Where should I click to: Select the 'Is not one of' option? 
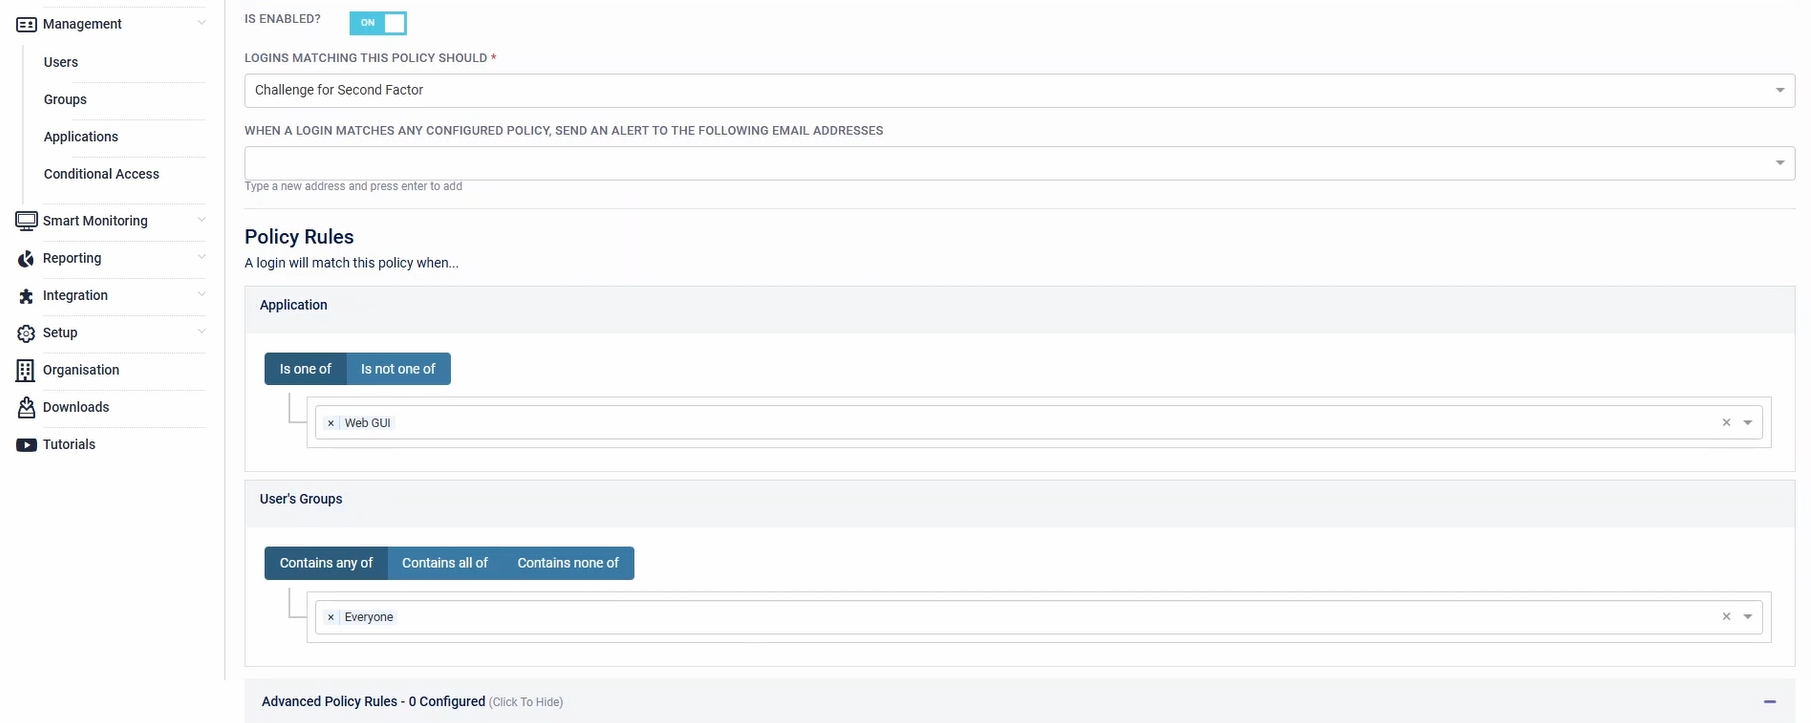point(398,369)
